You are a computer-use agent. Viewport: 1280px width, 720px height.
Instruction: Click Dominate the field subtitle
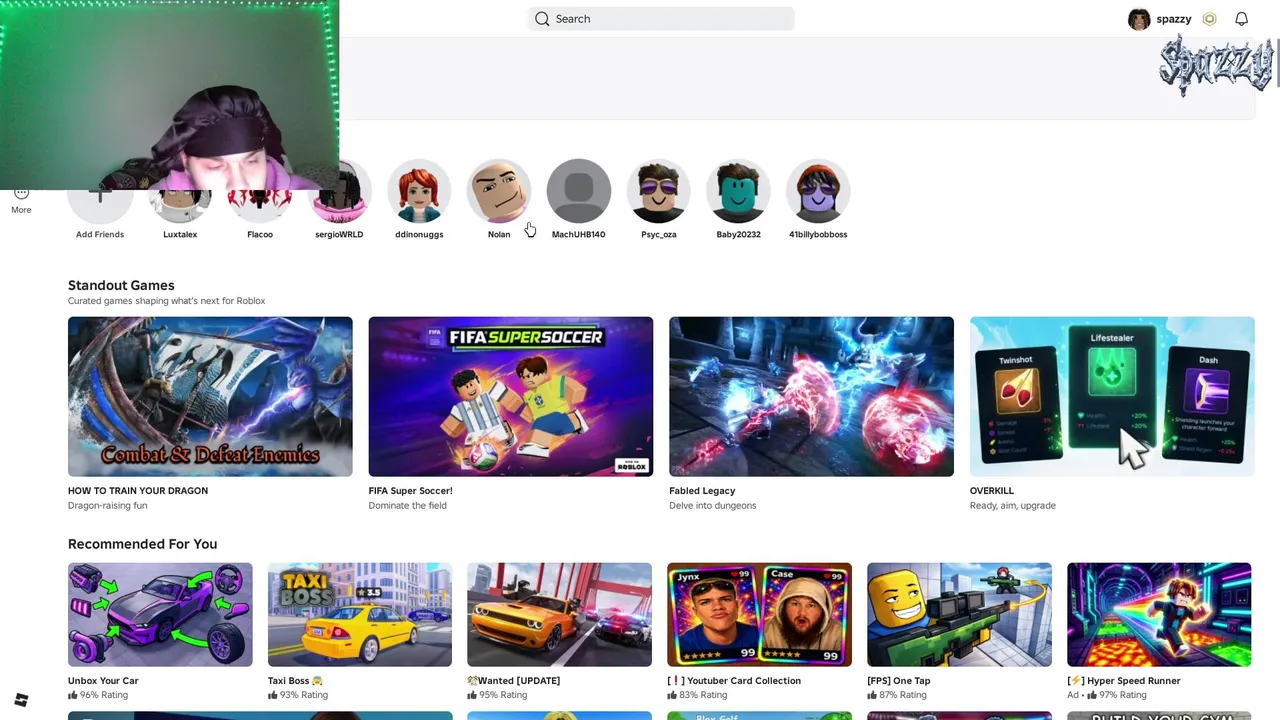click(408, 506)
